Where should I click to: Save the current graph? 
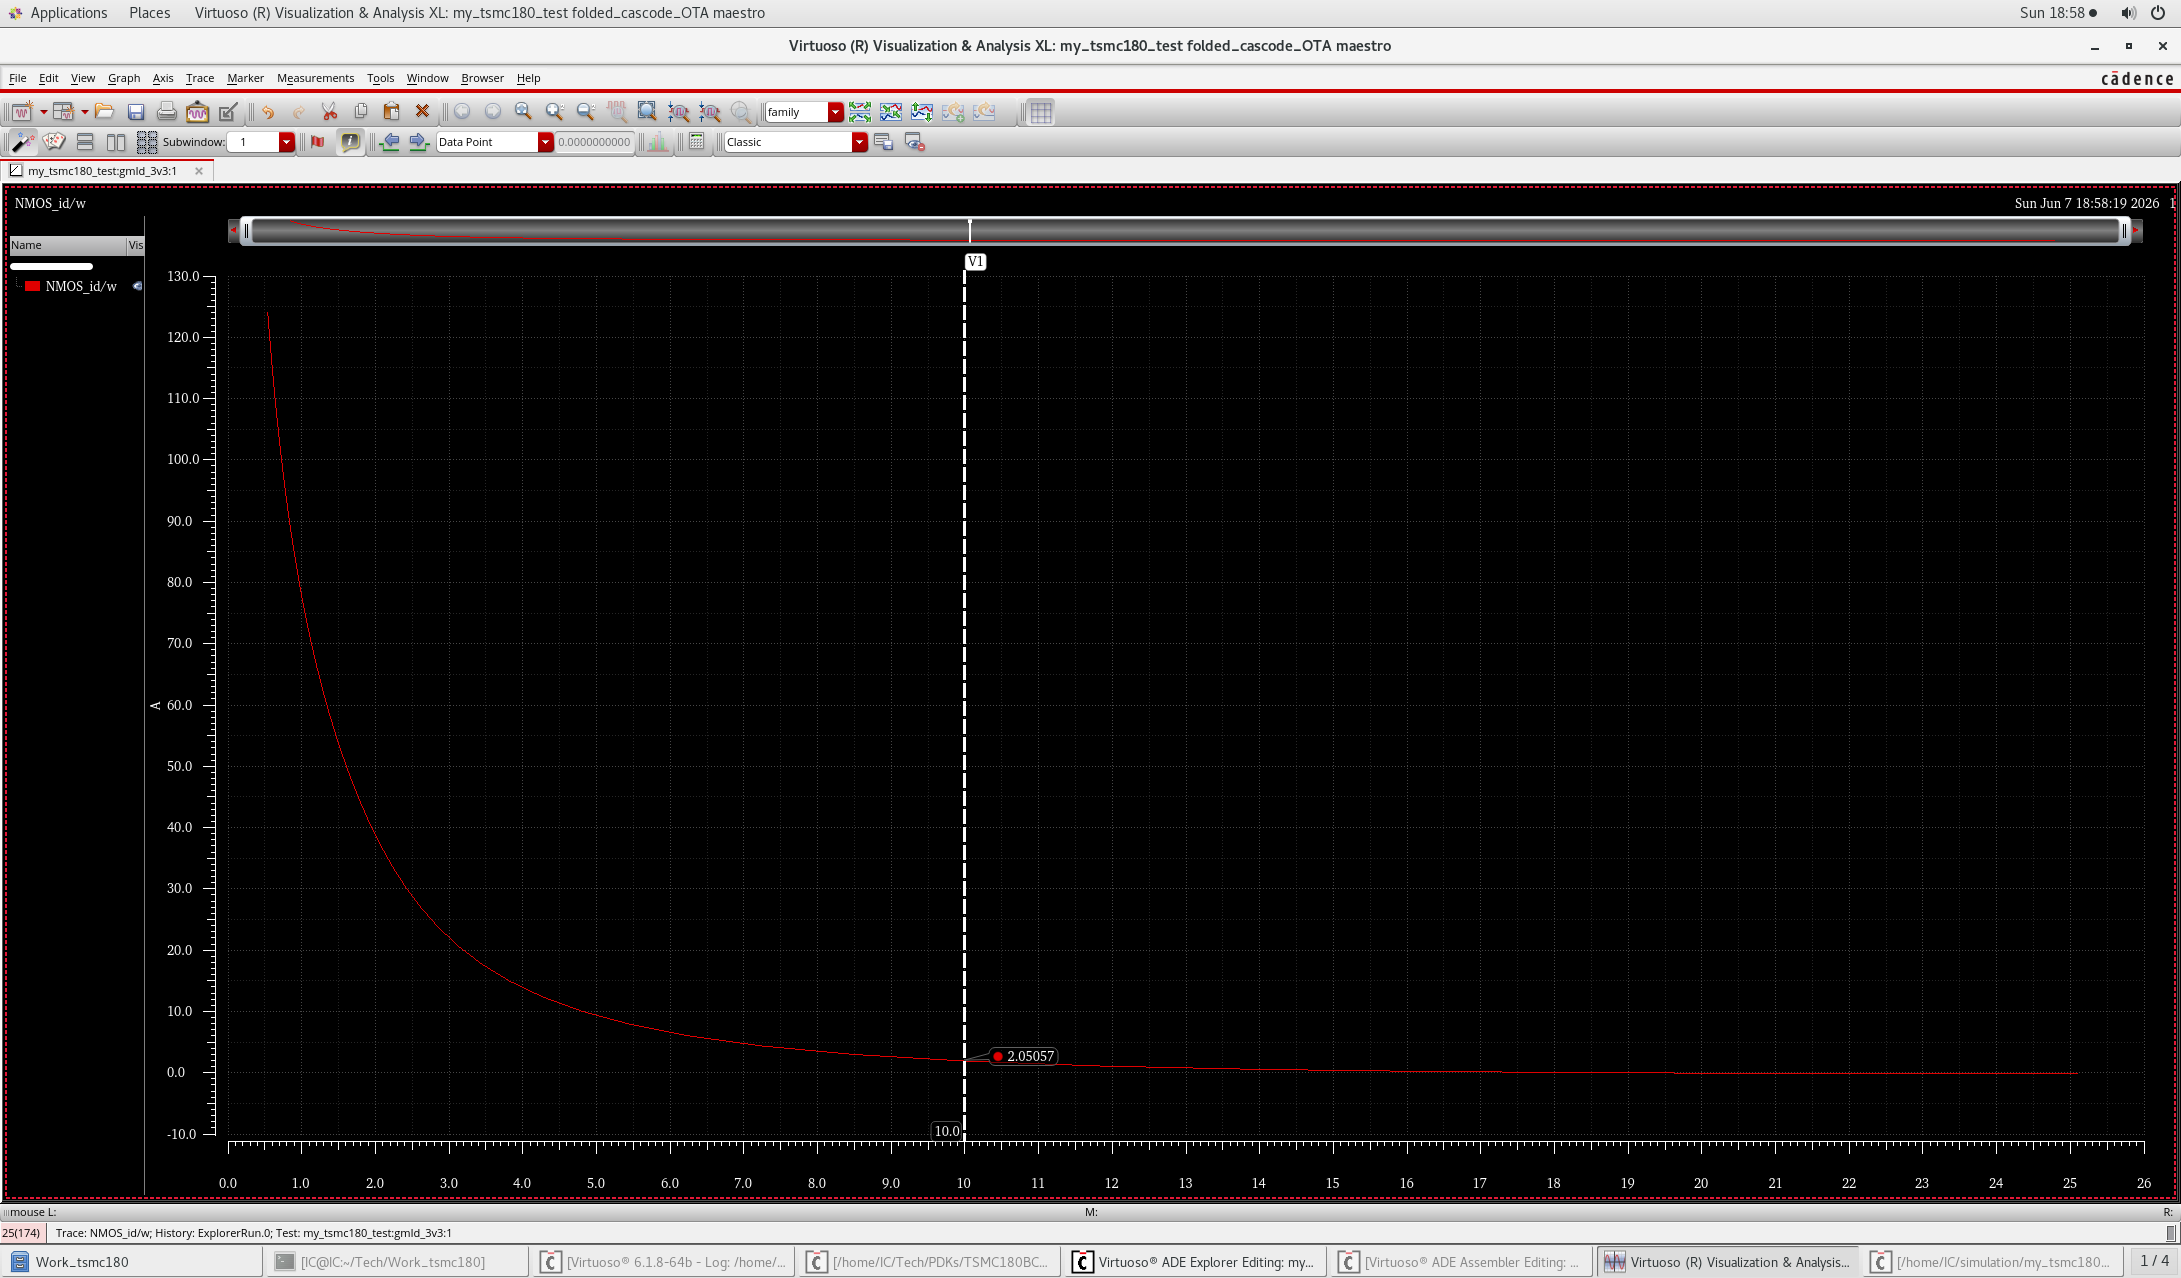(136, 112)
